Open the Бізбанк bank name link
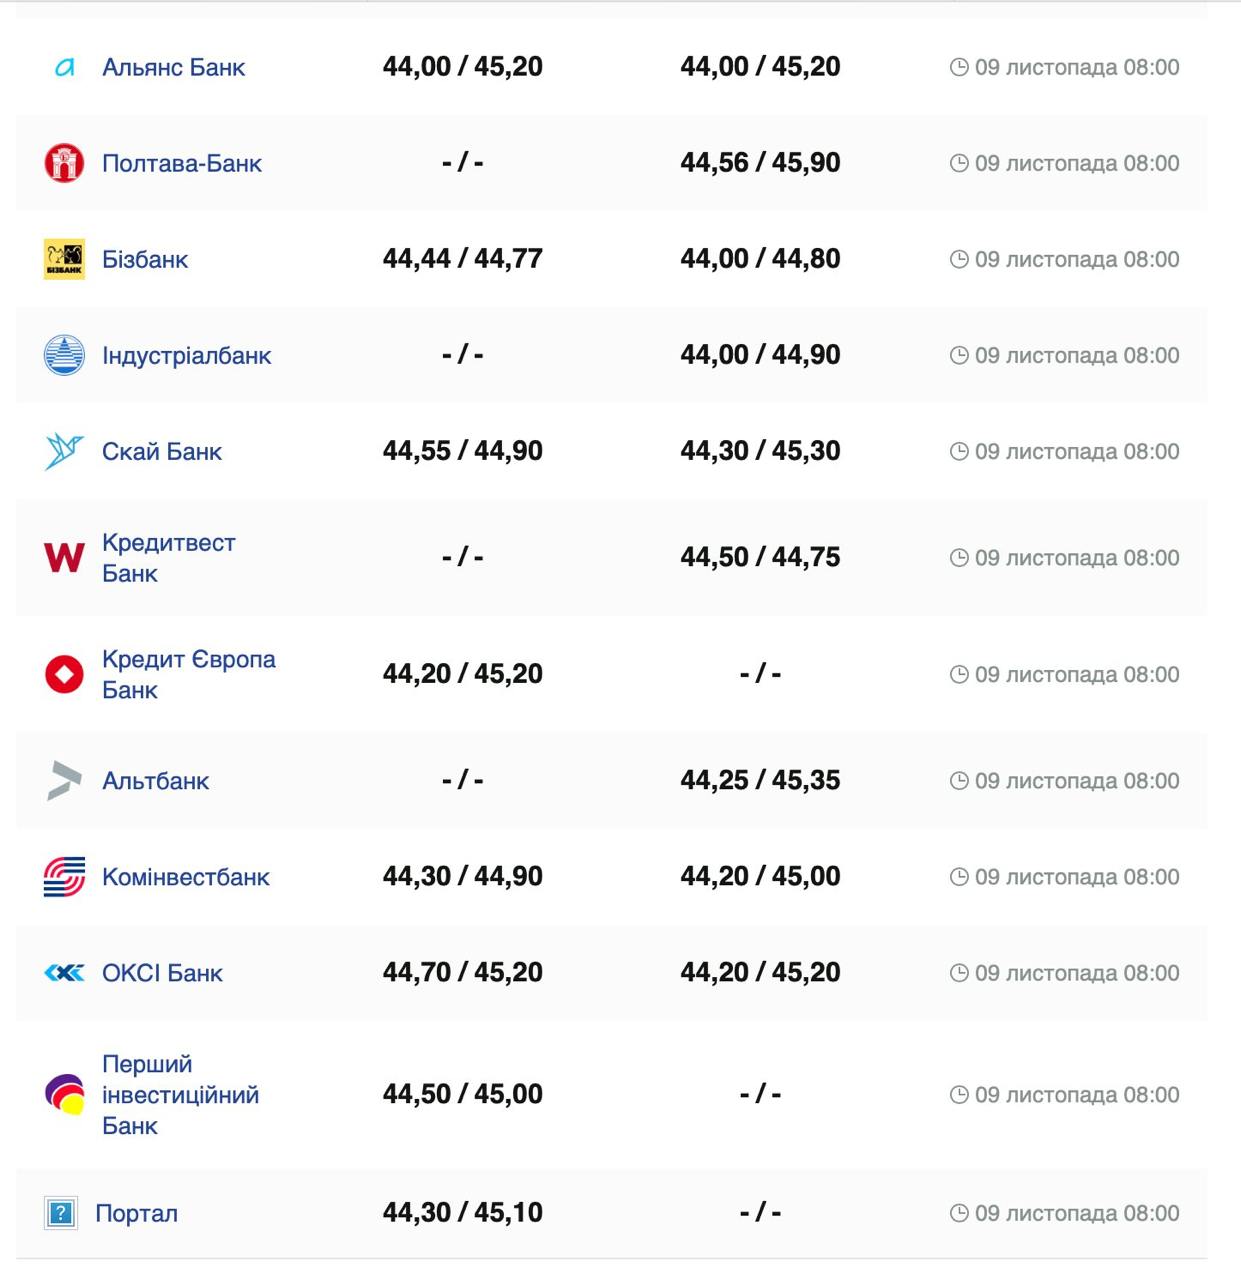Image resolution: width=1241 pixels, height=1280 pixels. pos(145,260)
